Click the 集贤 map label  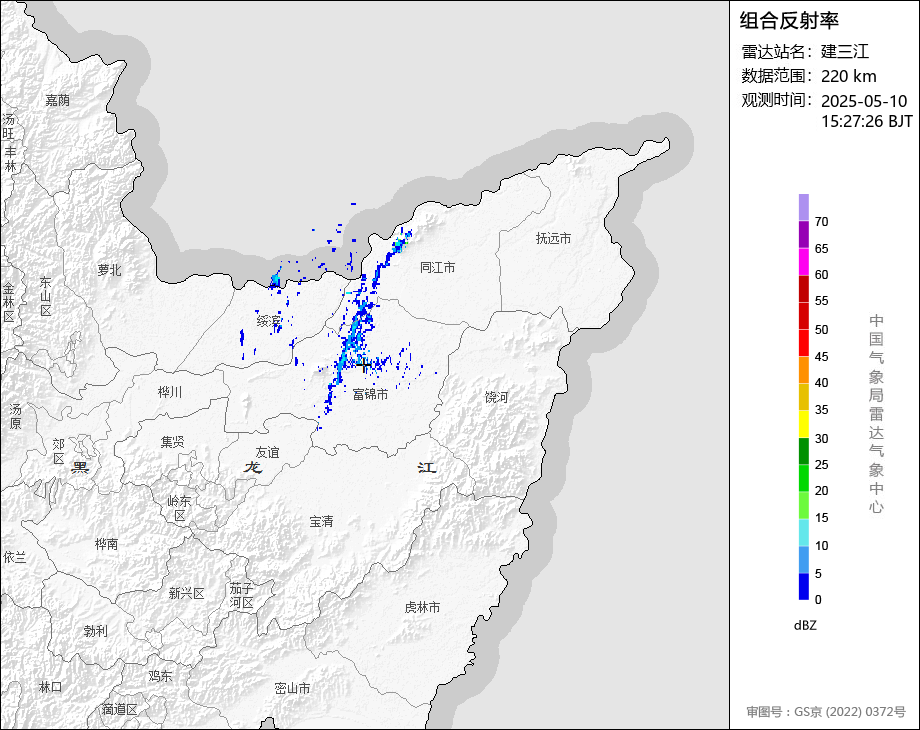click(172, 442)
